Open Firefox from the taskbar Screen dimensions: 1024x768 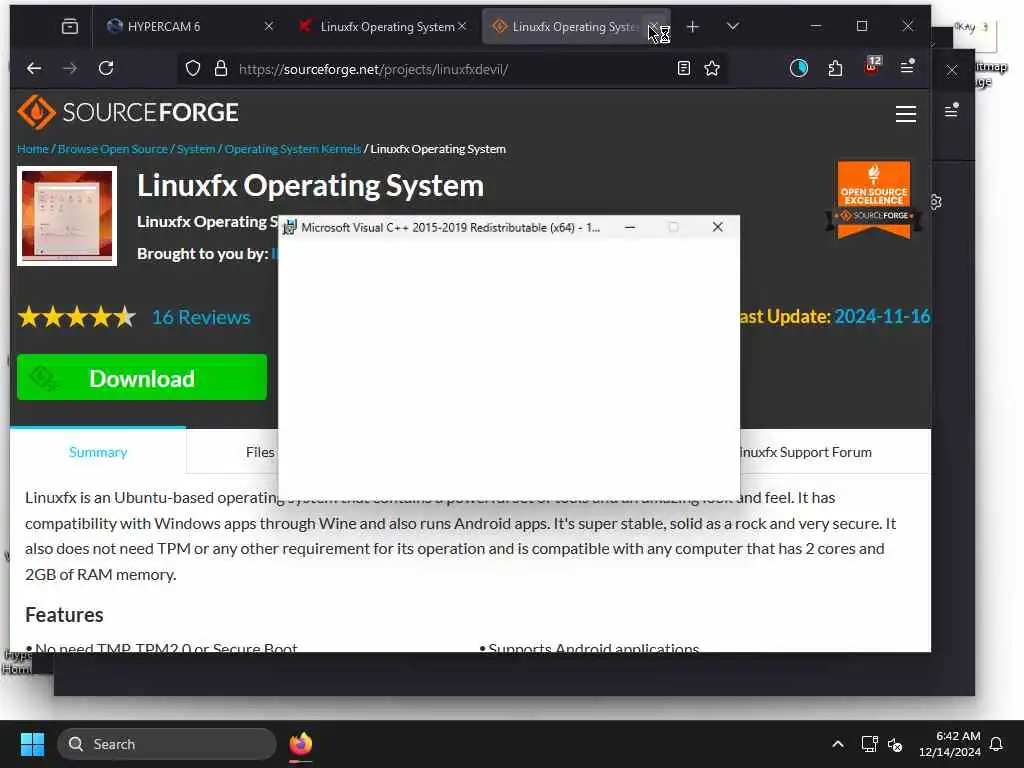[300, 744]
